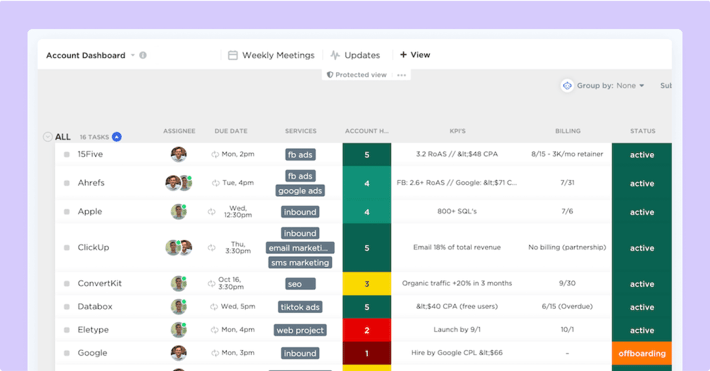Viewport: 710px width, 371px height.
Task: Toggle the status square of Apple task
Action: click(67, 212)
